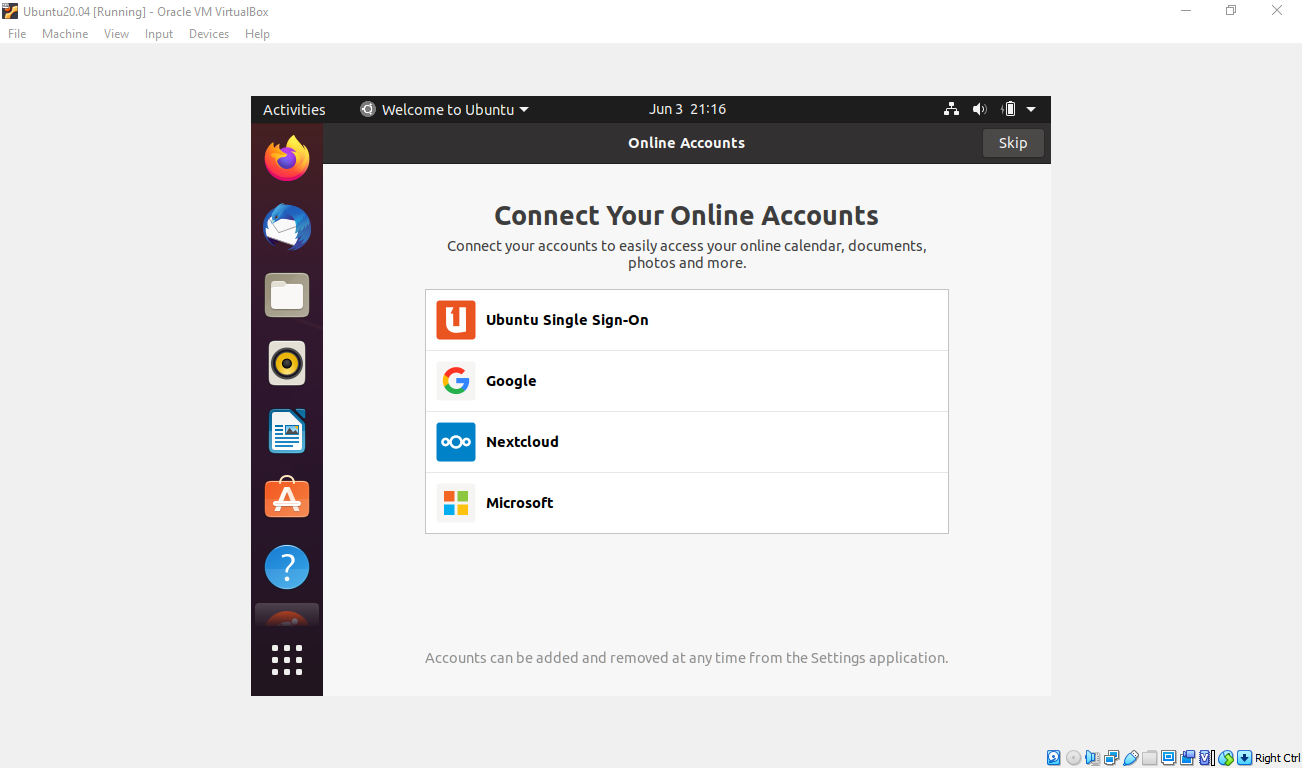Open Firefox from the Ubuntu dock

coord(287,158)
